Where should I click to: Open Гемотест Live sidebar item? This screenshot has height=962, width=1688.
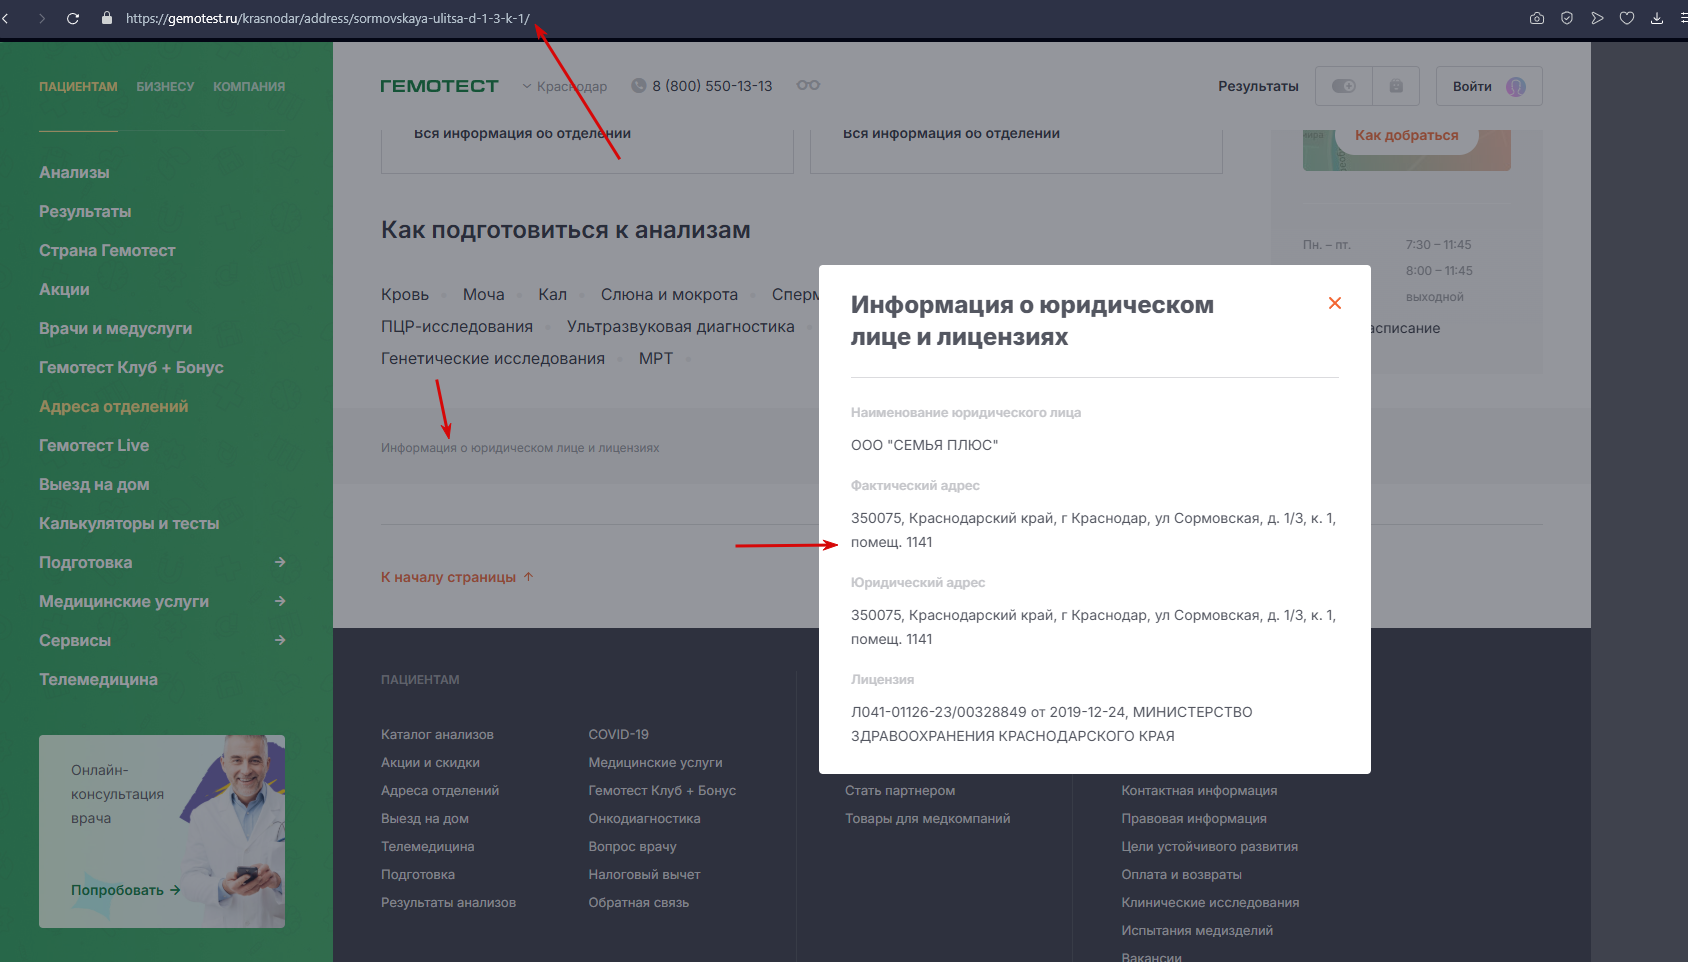(94, 445)
